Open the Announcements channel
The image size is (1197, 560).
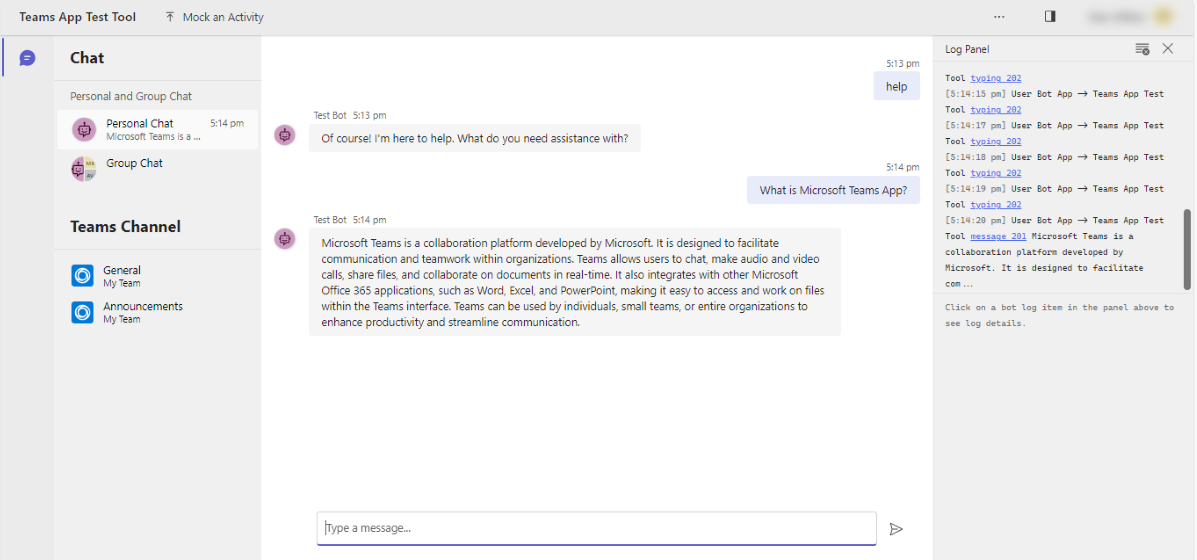tap(157, 312)
